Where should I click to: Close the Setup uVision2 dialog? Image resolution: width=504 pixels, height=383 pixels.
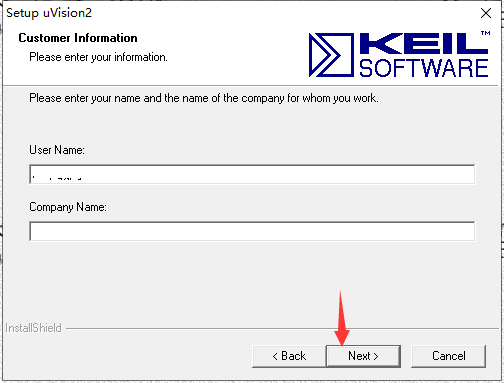(x=486, y=13)
